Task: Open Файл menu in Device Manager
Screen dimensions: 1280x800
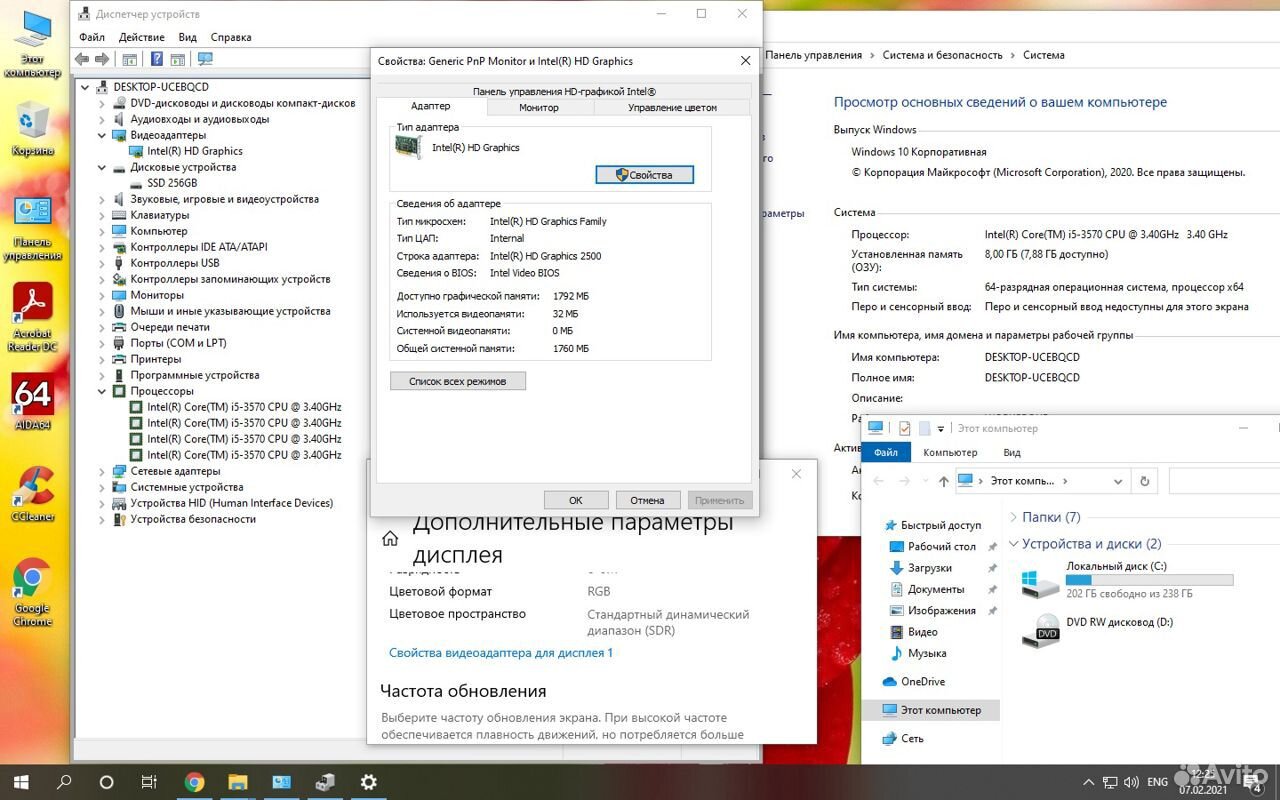Action: [x=92, y=37]
